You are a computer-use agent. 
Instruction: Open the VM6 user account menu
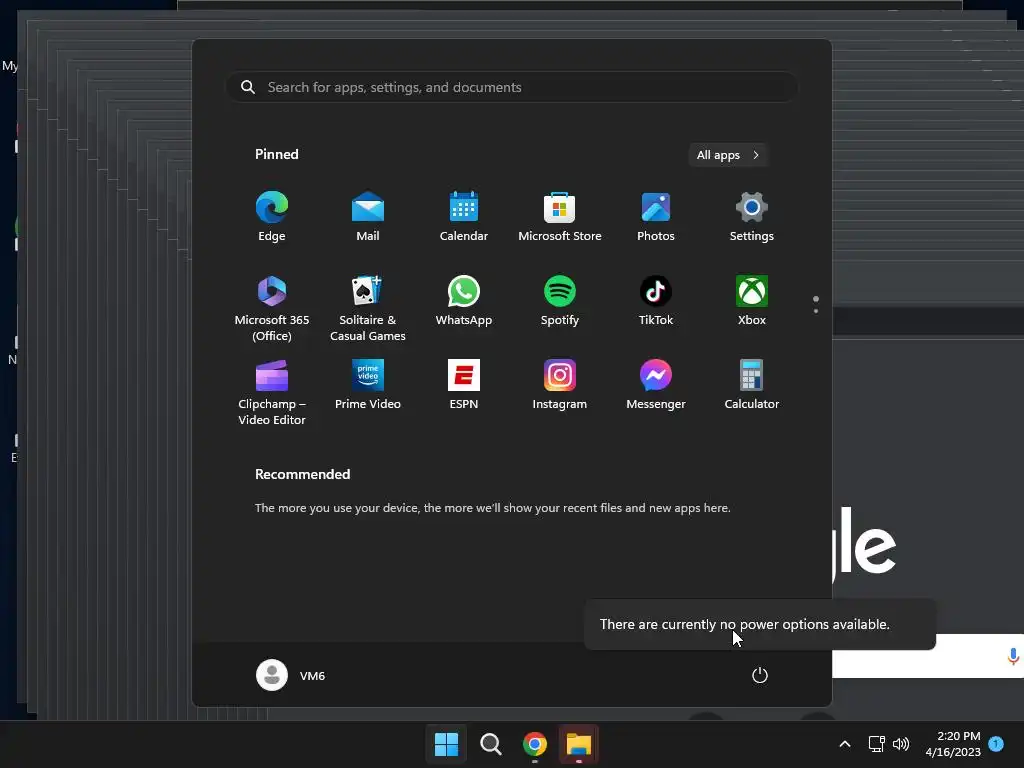(291, 675)
